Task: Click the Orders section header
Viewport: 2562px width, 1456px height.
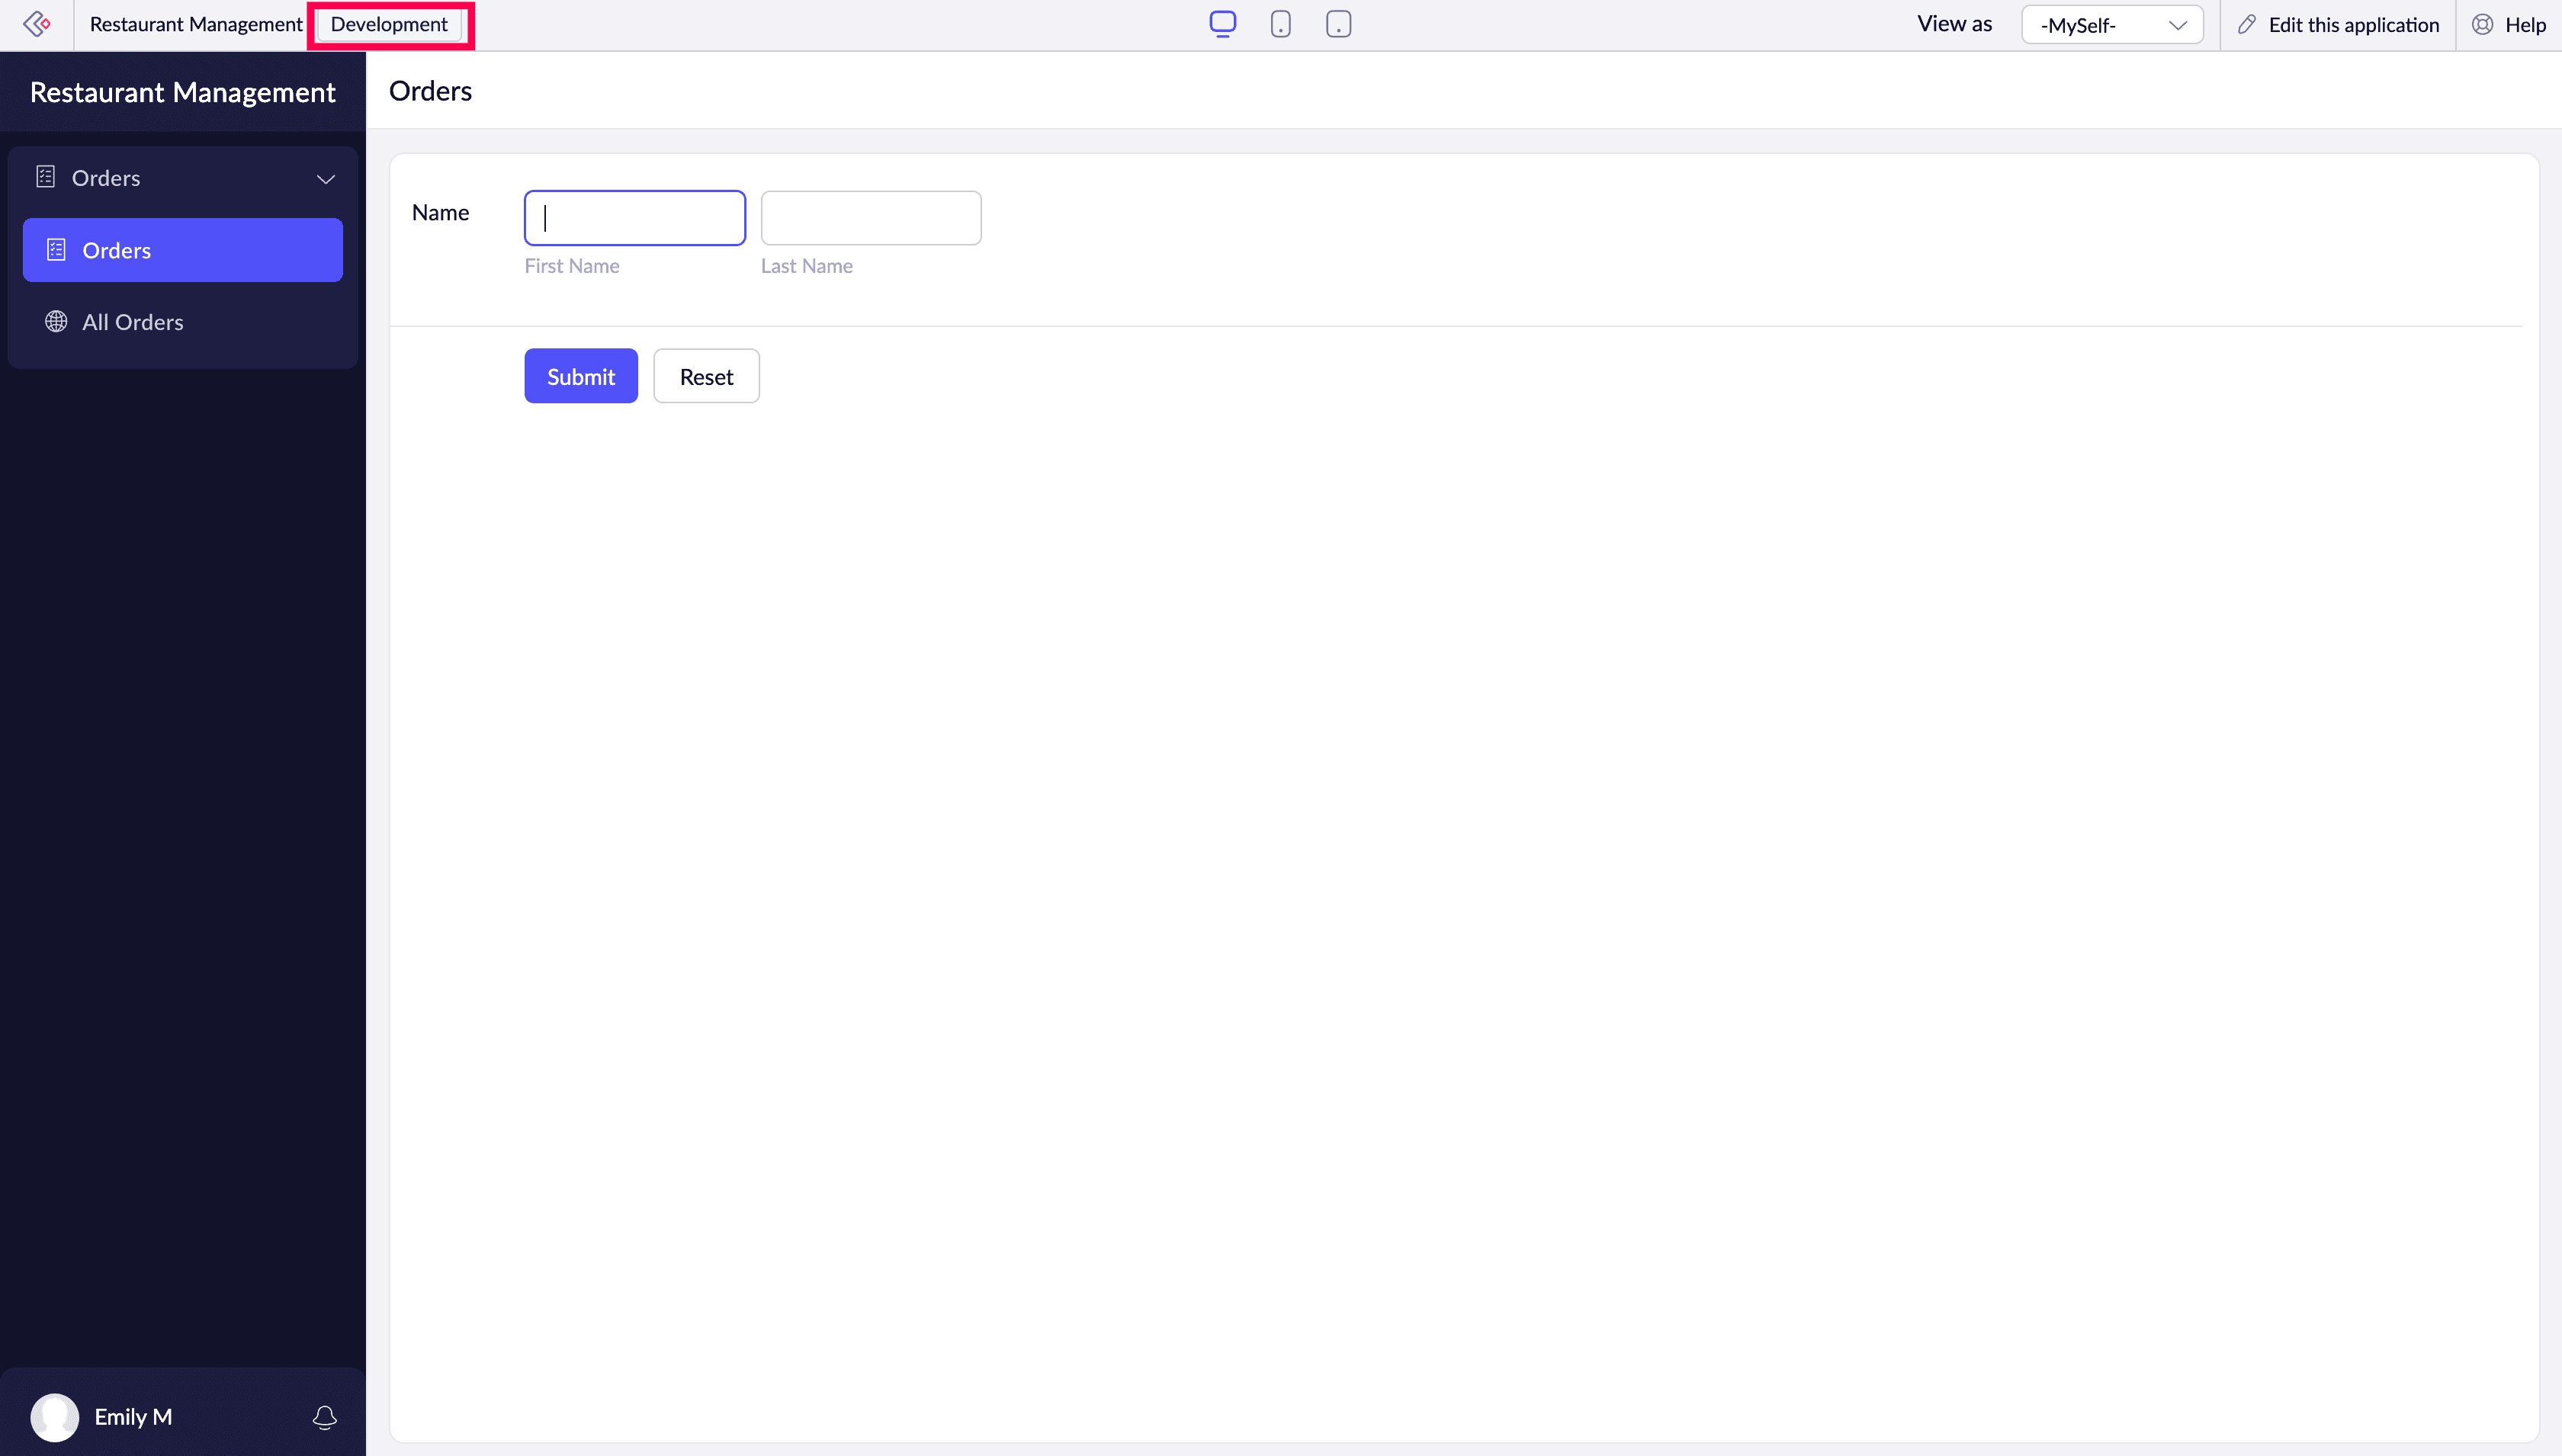Action: point(106,178)
